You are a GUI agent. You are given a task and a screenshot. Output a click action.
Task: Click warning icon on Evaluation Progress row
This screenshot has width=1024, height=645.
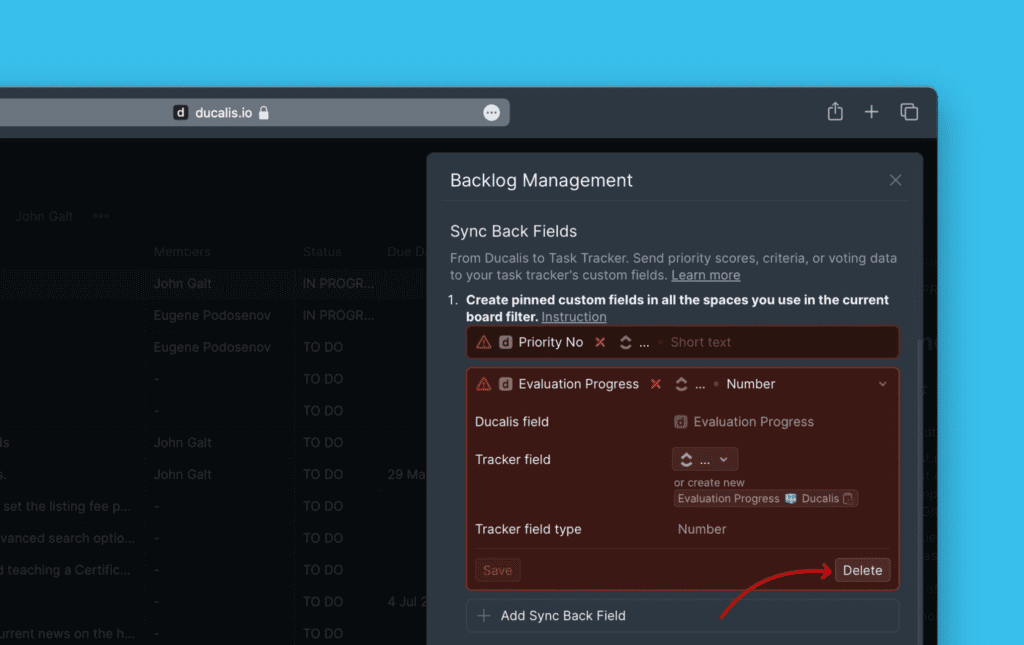(484, 384)
